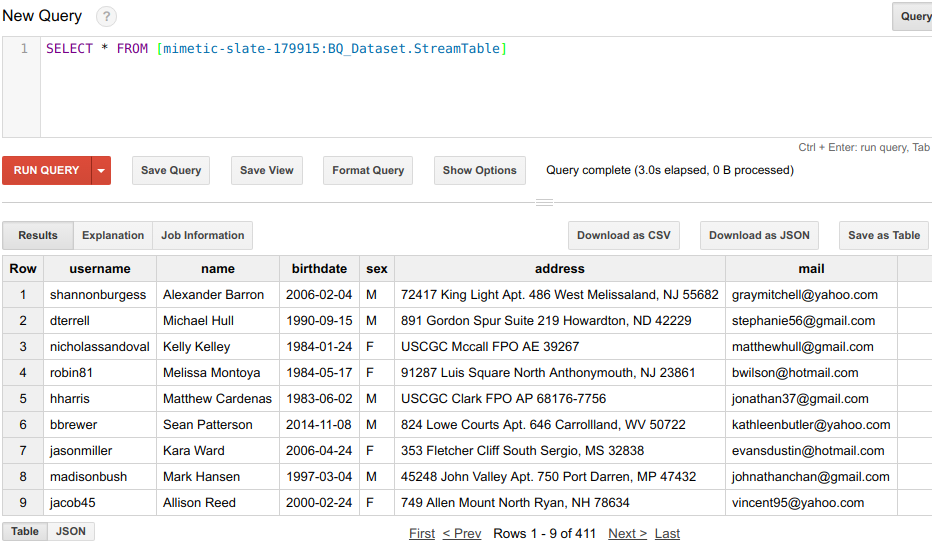
Task: Click the address column header
Action: (560, 269)
